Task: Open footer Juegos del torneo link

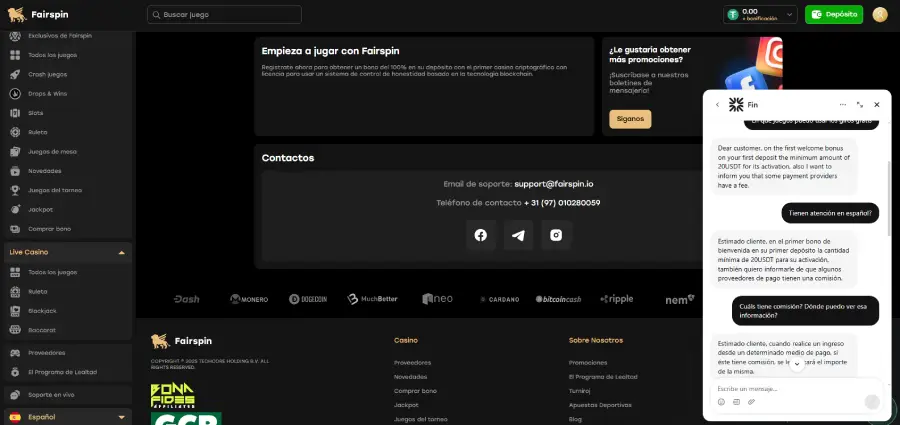Action: 421,419
